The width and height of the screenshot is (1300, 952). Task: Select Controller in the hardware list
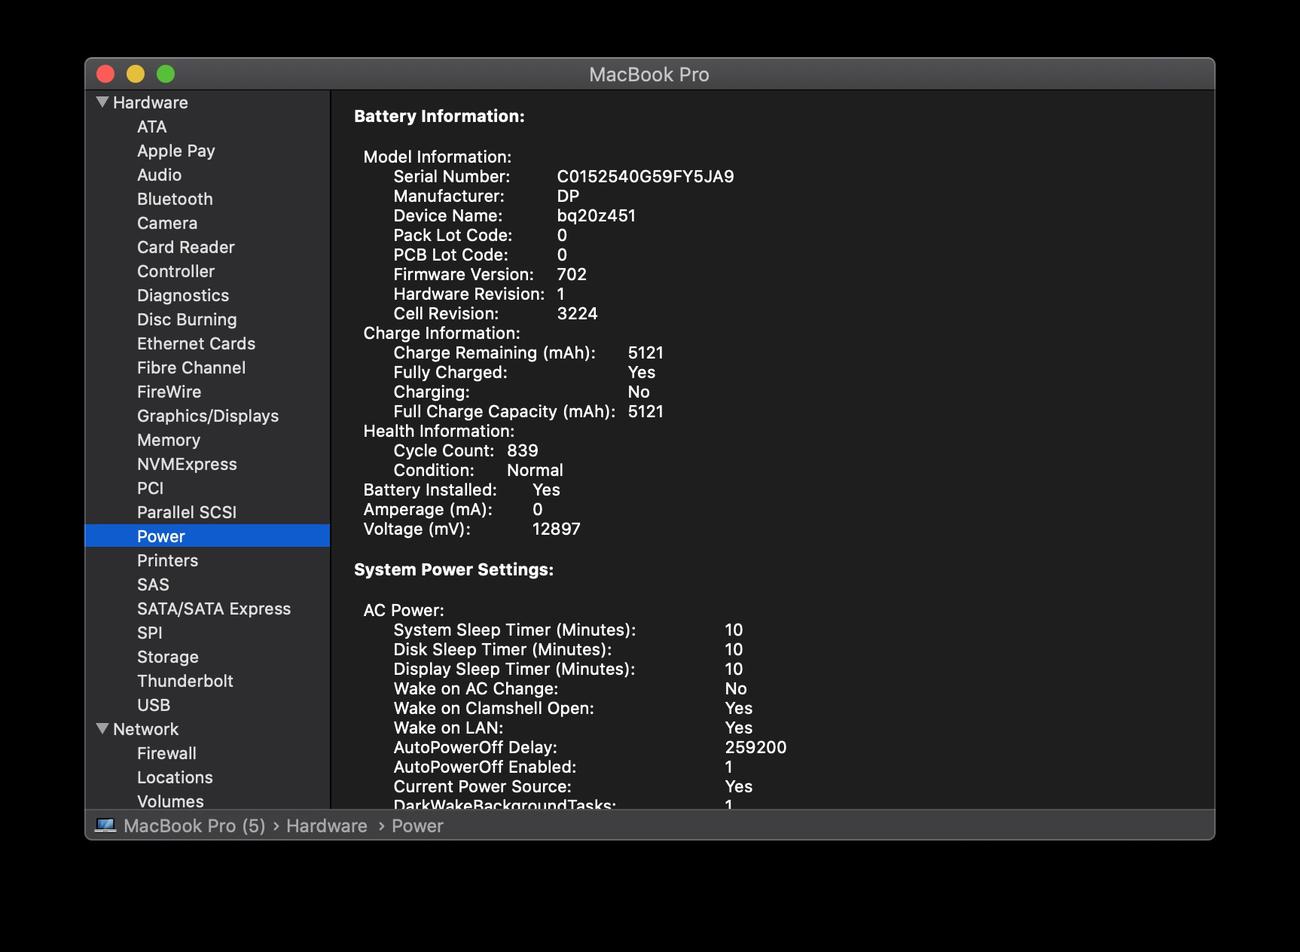tap(176, 271)
